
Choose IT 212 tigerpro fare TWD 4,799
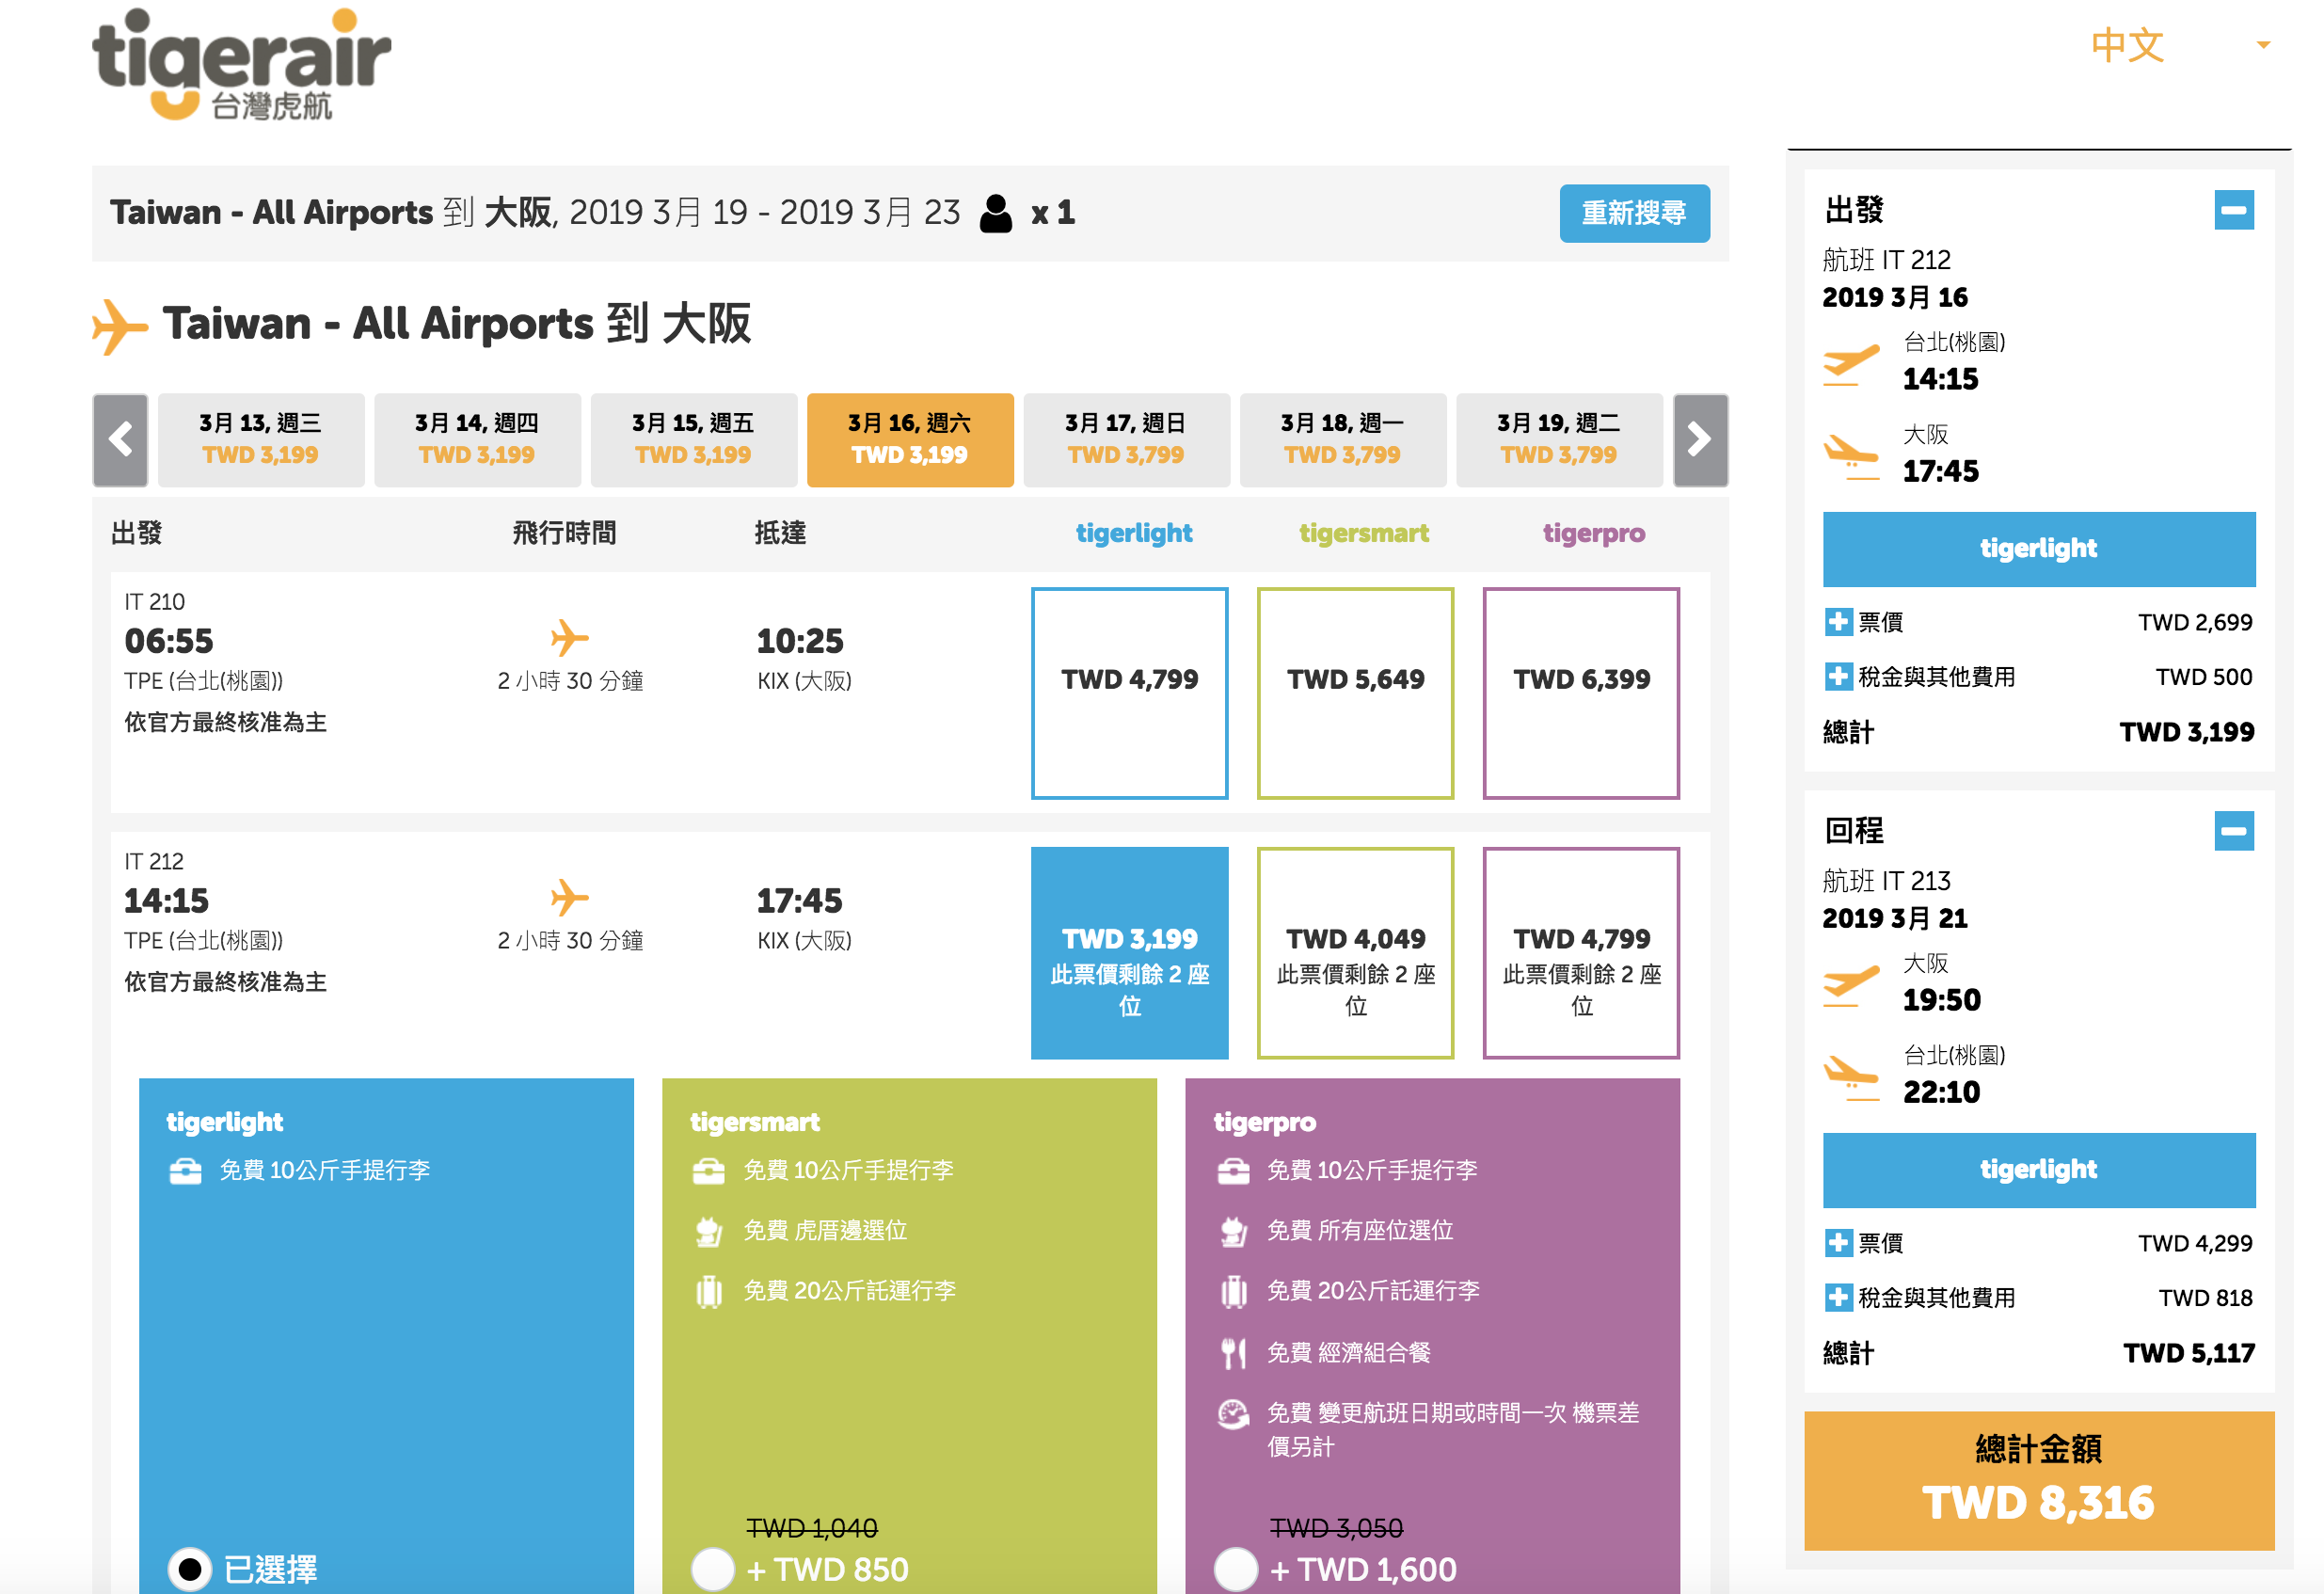1582,953
